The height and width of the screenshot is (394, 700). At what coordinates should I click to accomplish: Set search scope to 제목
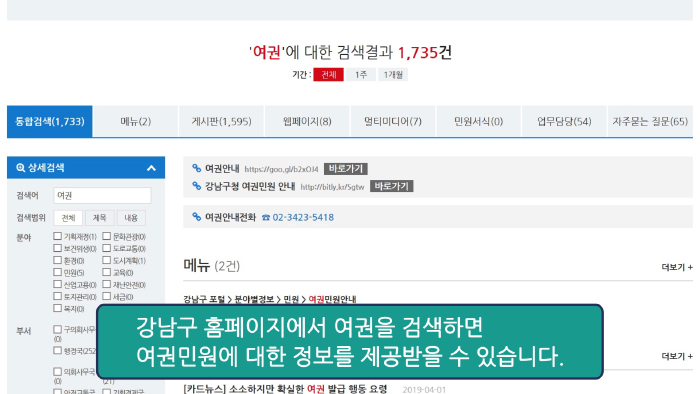(x=100, y=218)
